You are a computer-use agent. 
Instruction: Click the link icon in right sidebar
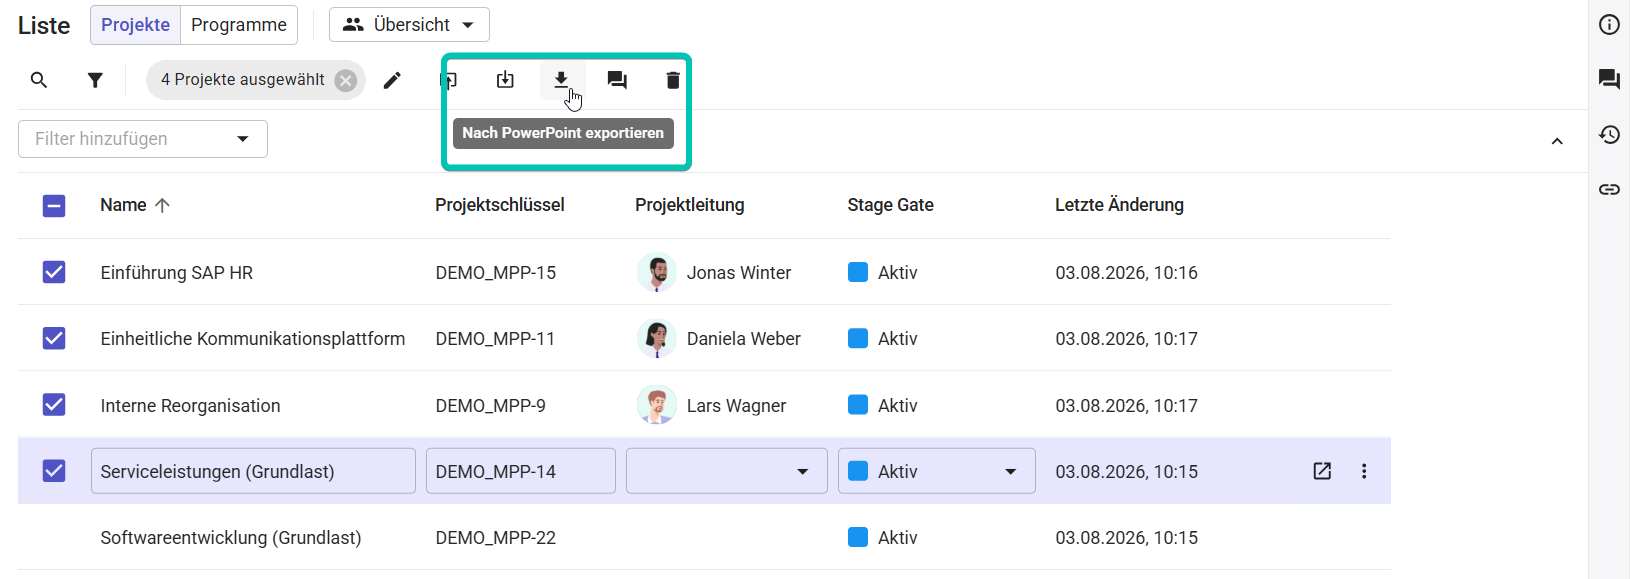click(x=1609, y=189)
